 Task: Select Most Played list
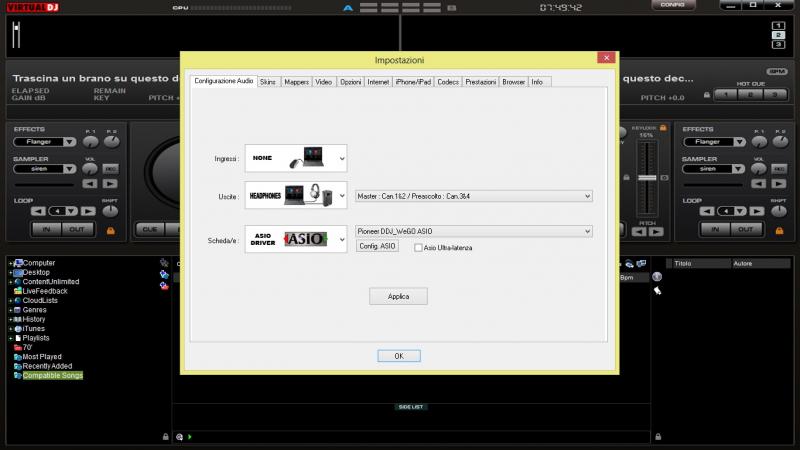pyautogui.click(x=42, y=357)
